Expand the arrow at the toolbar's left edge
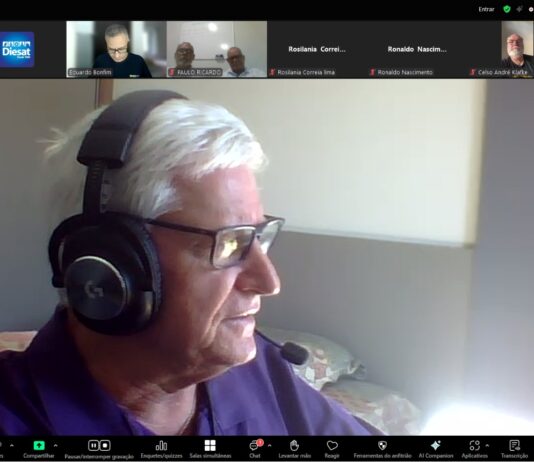This screenshot has width=534, height=462. pyautogui.click(x=12, y=445)
